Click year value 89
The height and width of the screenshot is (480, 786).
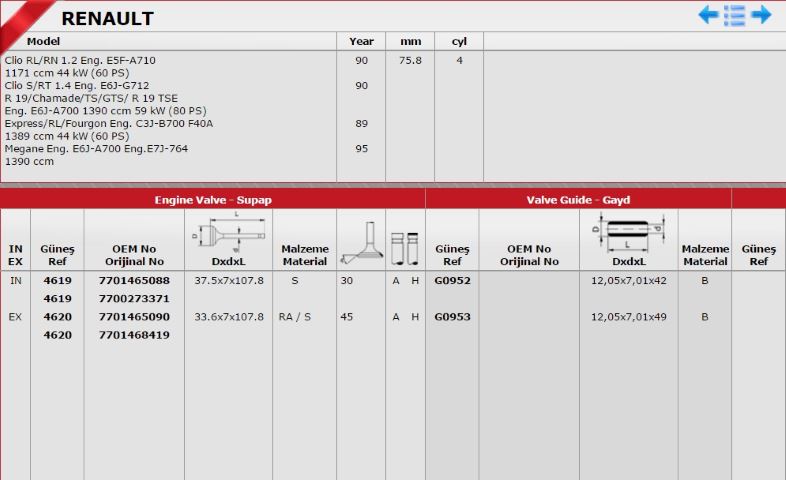point(361,124)
